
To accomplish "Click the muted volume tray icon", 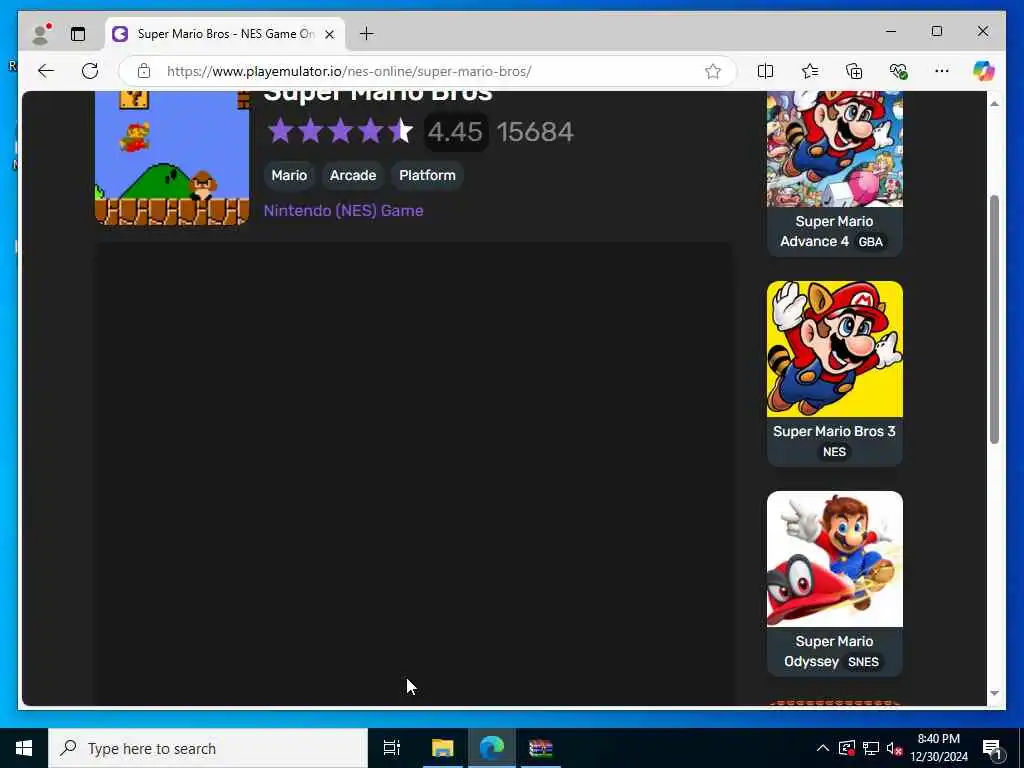I will tap(894, 748).
